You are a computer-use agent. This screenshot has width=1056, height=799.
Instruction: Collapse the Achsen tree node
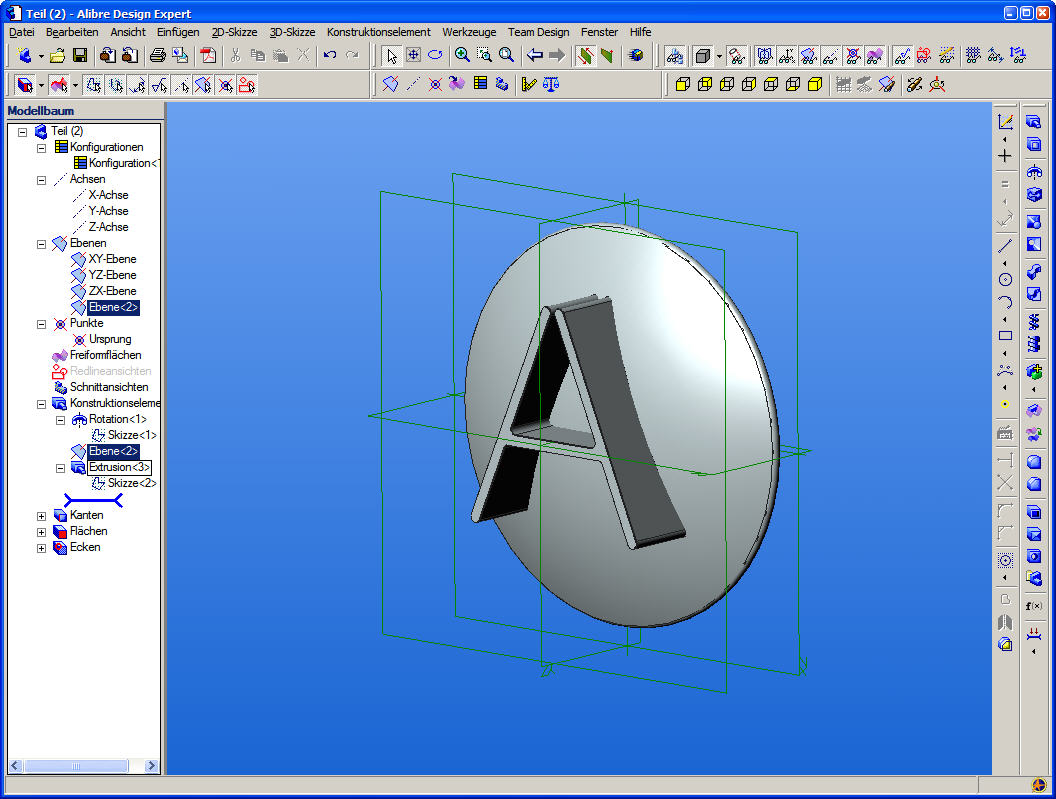41,180
